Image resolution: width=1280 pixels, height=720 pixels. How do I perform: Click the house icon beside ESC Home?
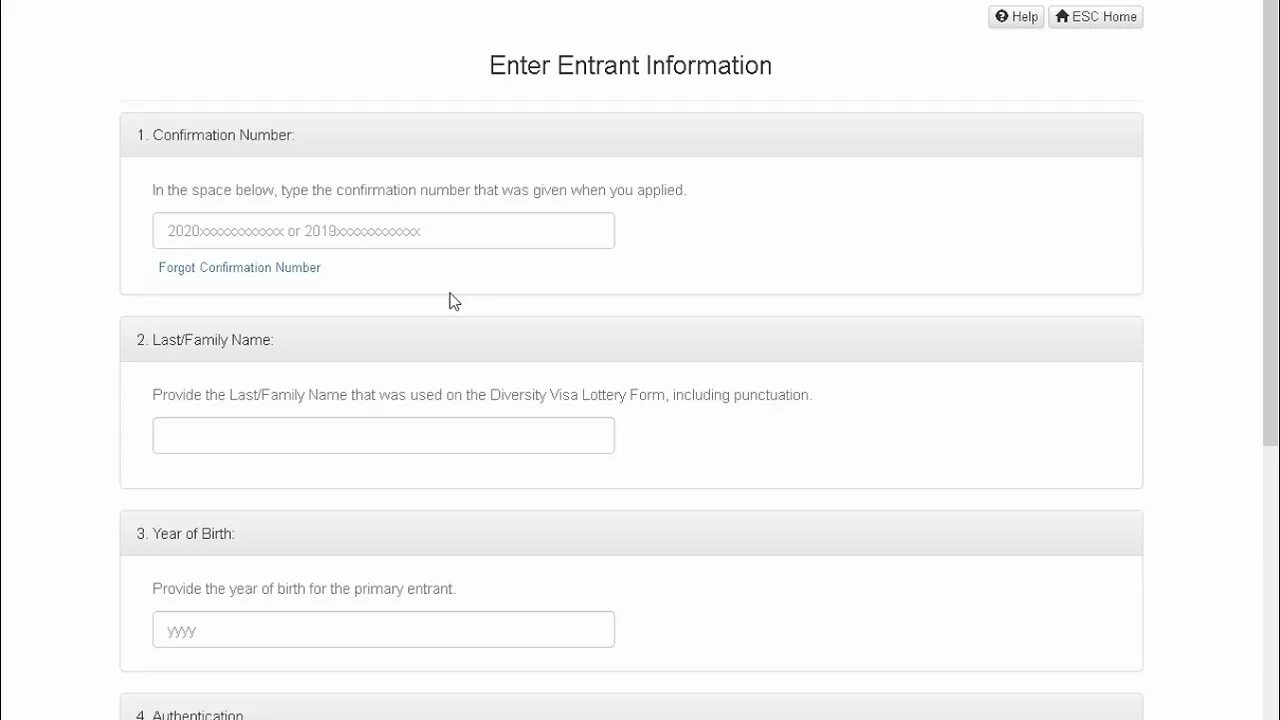(x=1062, y=16)
